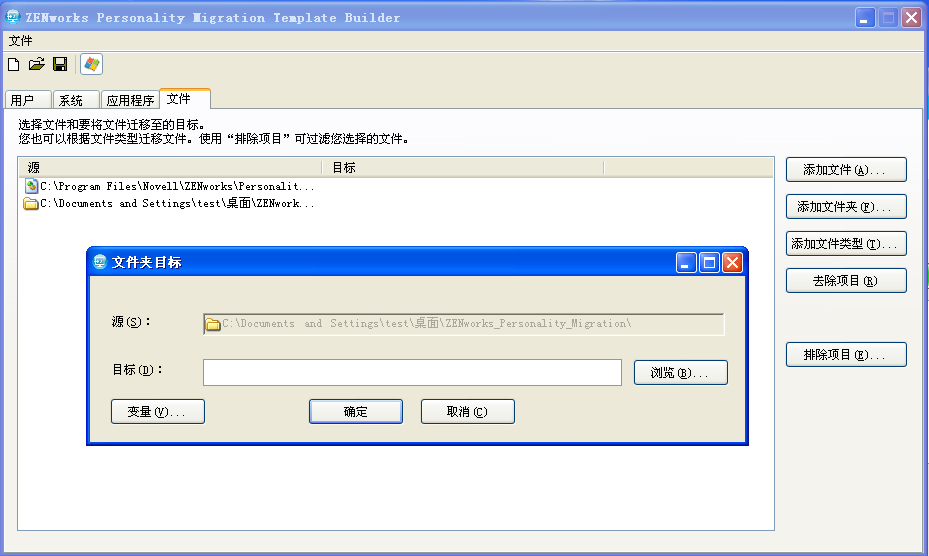Click the disabled 源(S) path field
Image resolution: width=929 pixels, height=556 pixels.
click(463, 324)
